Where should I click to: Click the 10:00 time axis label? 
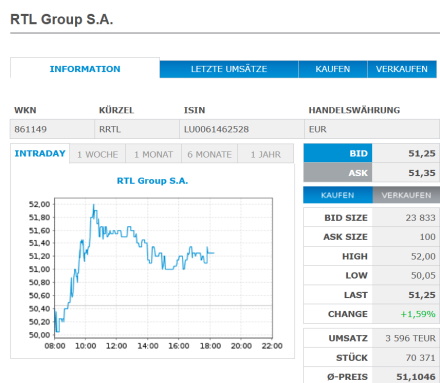point(86,346)
